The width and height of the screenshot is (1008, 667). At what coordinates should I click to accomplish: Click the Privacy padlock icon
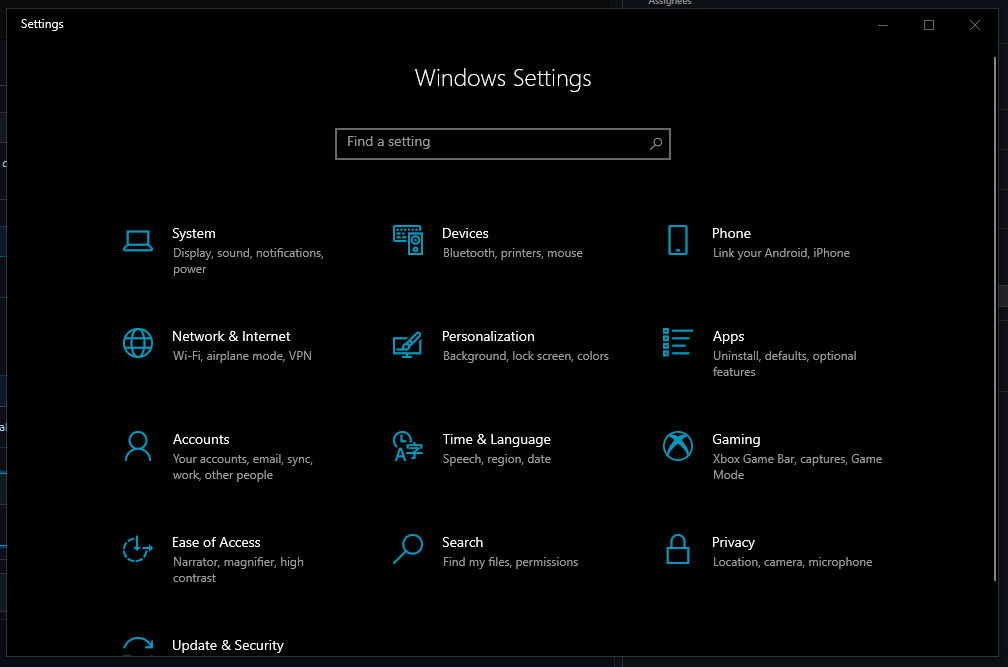tap(678, 549)
